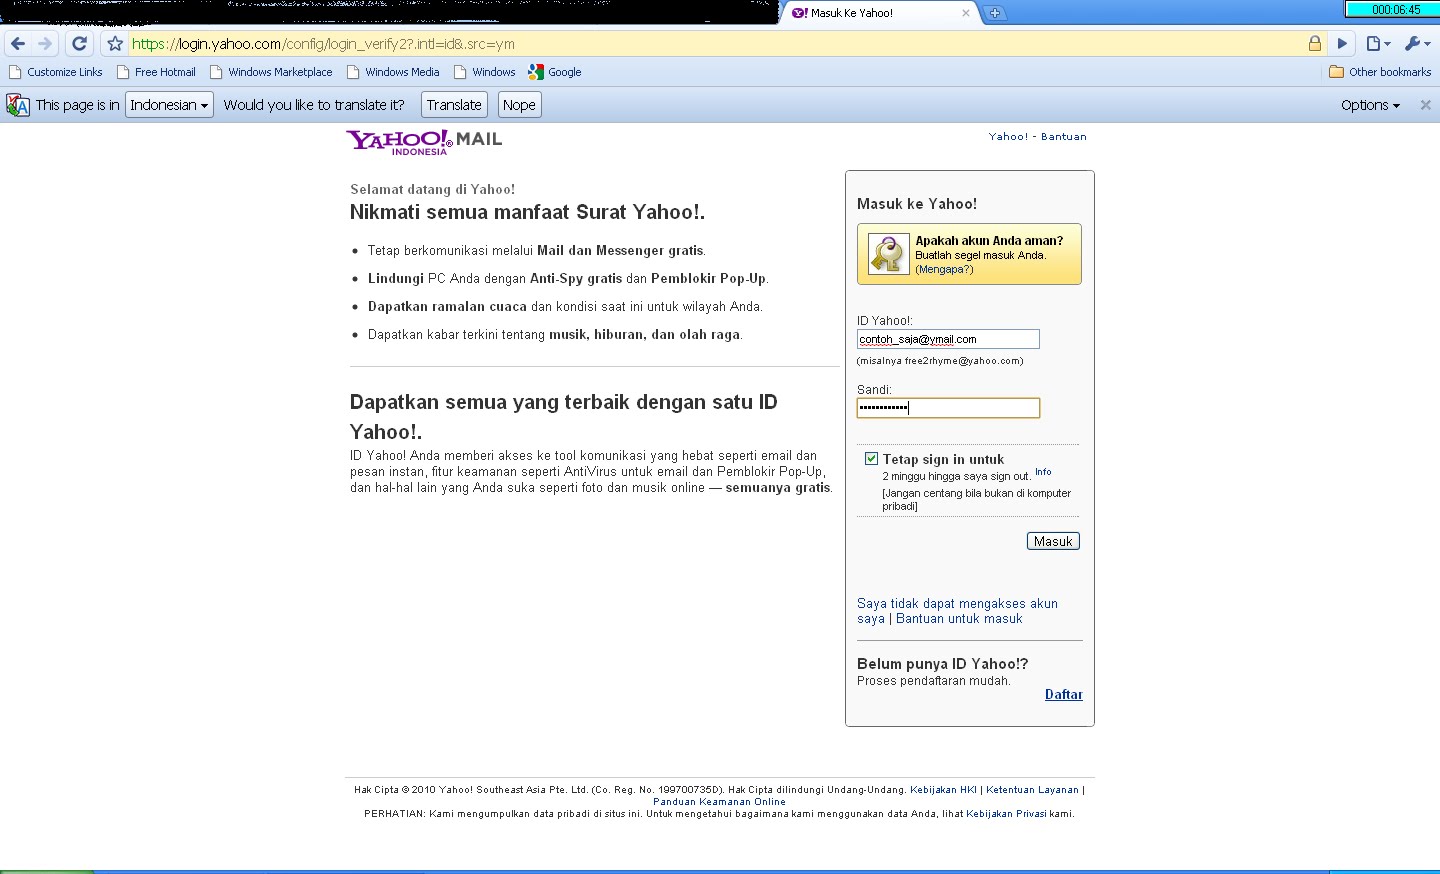Click the 'Masuk ke Yahoo!' heading text

[917, 204]
